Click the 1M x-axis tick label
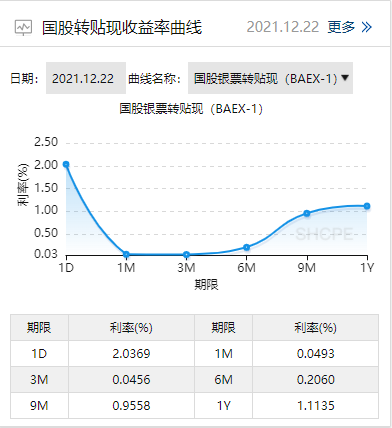Image resolution: width=392 pixels, height=428 pixels. coord(126,267)
